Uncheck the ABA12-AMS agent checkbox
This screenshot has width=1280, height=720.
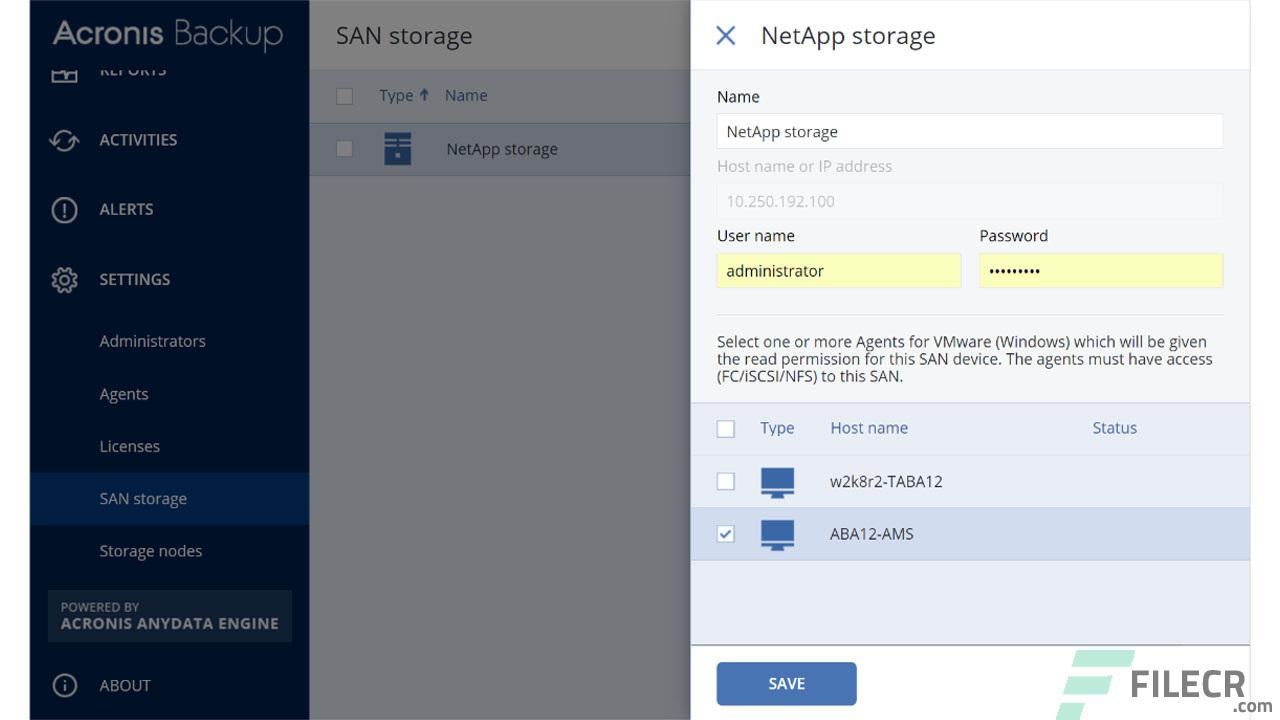[726, 534]
